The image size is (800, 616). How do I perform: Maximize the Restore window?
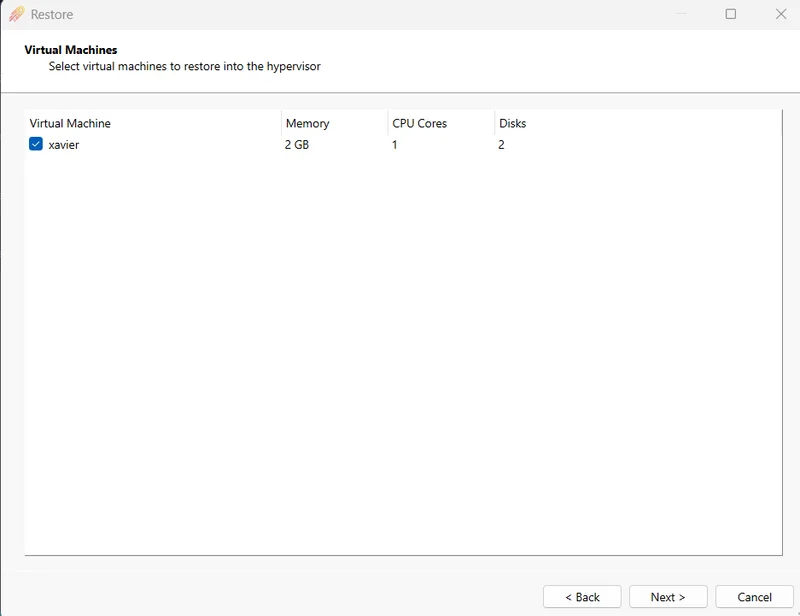tap(731, 14)
